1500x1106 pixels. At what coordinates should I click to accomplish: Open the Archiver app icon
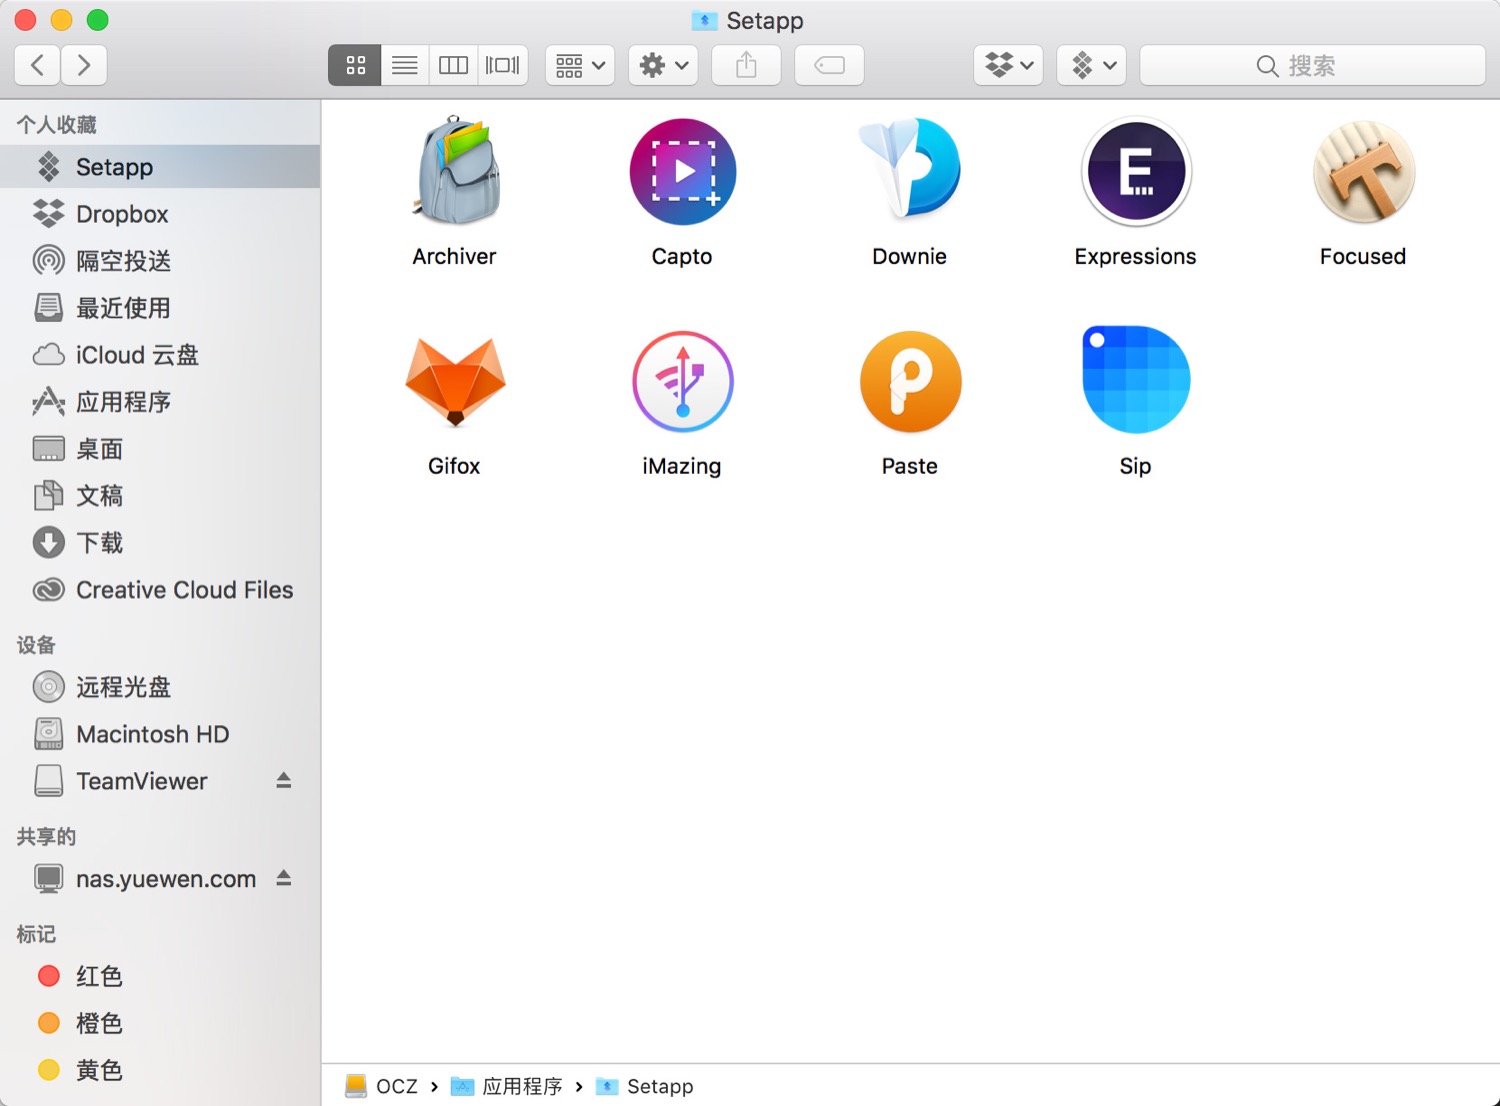(455, 172)
